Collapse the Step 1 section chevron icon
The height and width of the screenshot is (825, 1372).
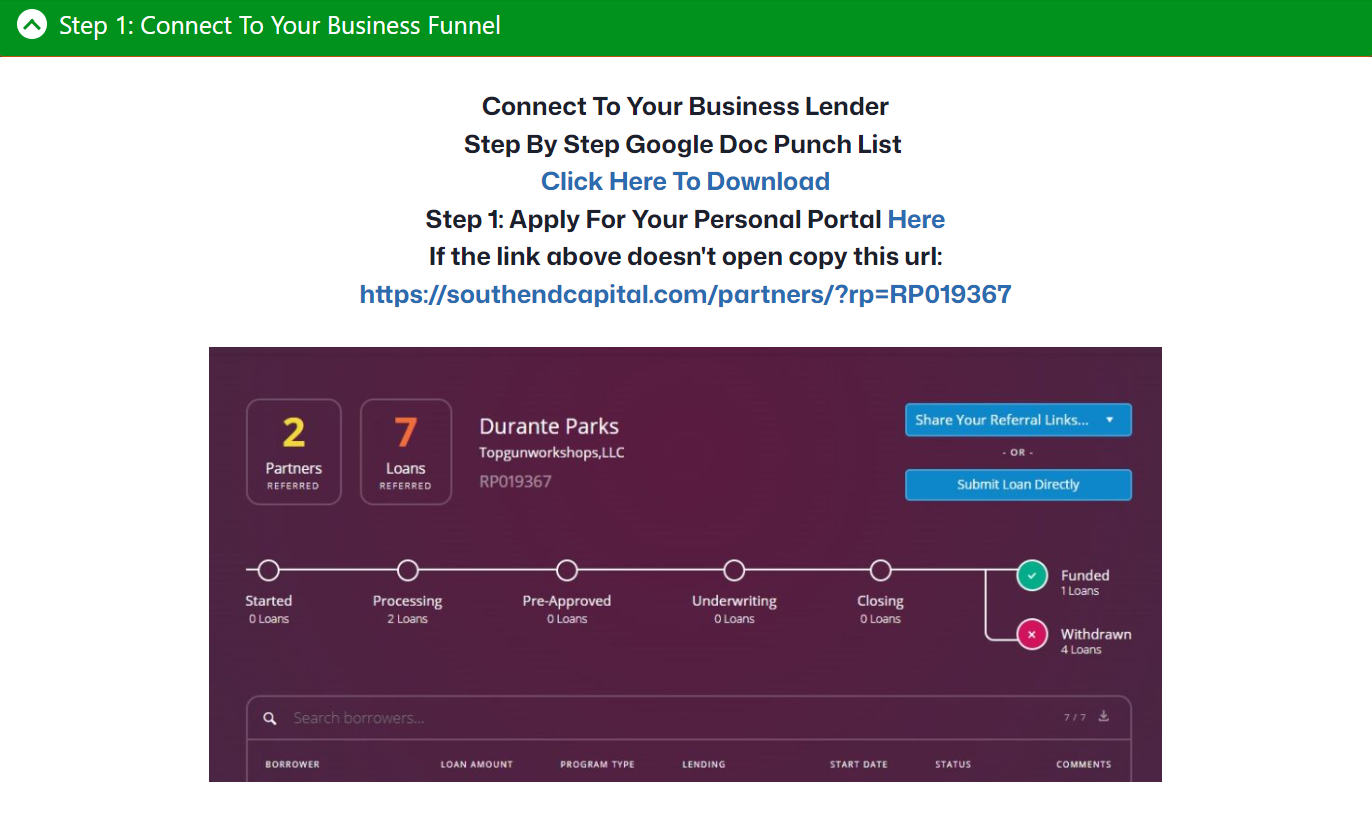32,25
